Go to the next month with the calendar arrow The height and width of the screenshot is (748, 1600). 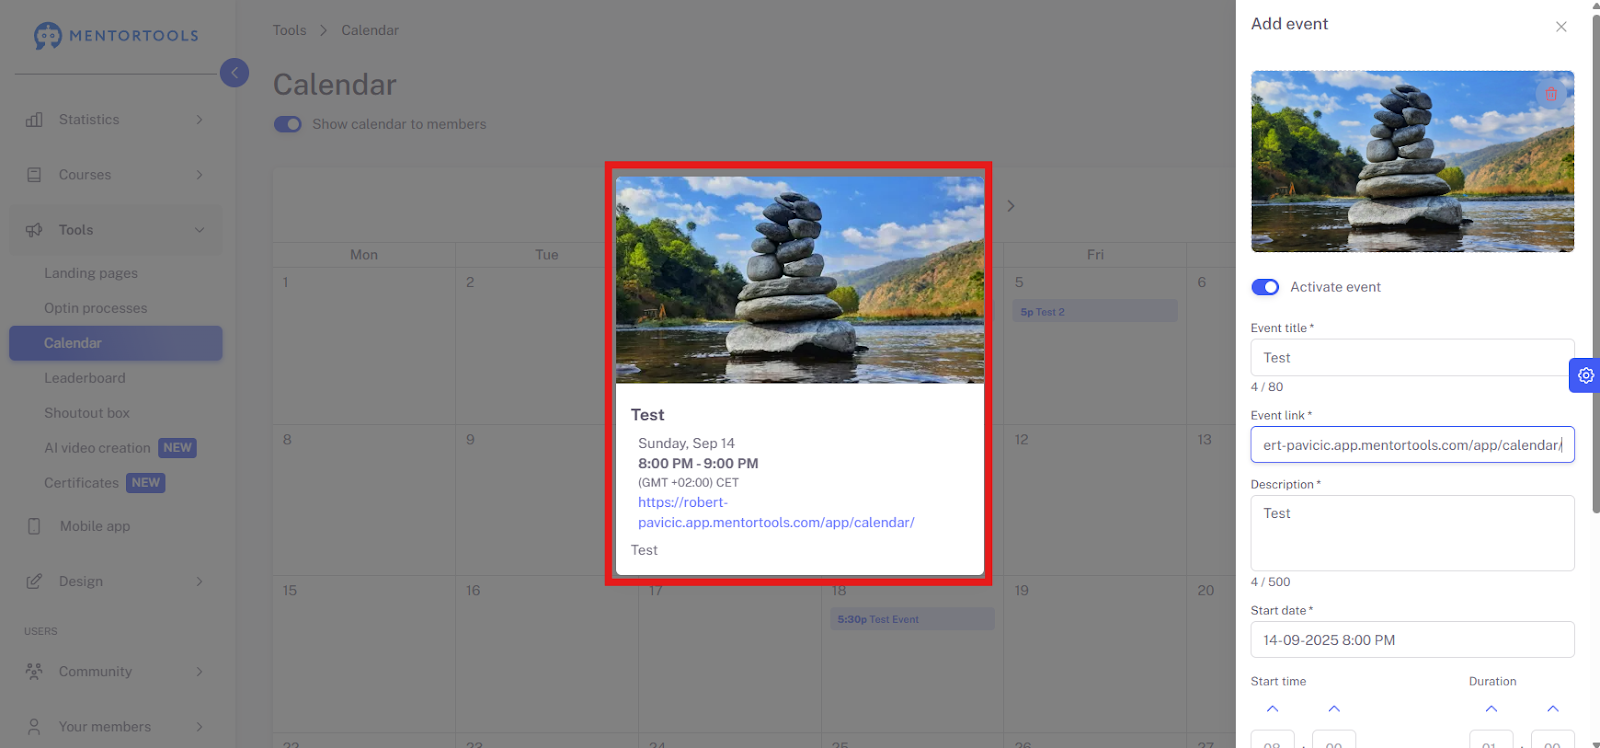[x=1011, y=206]
